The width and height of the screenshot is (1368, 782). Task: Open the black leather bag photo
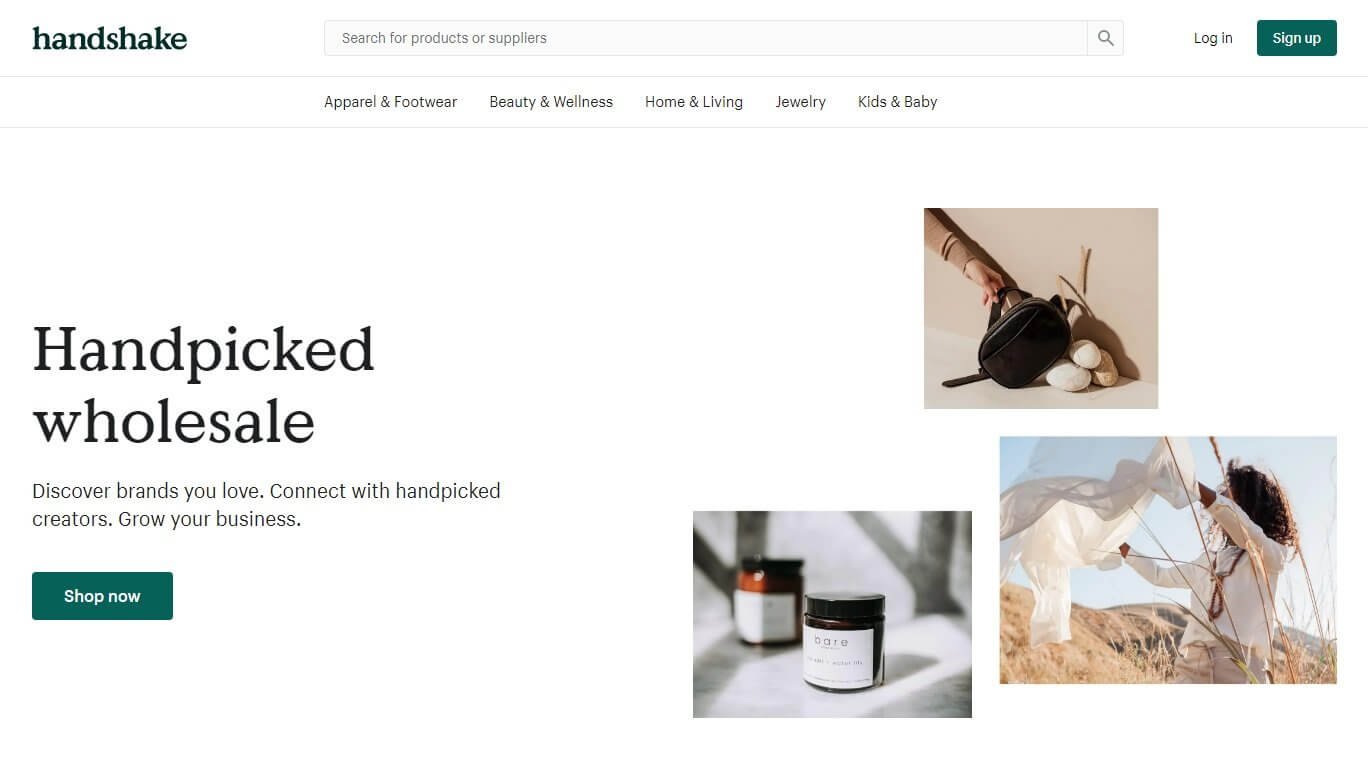[x=1041, y=308]
